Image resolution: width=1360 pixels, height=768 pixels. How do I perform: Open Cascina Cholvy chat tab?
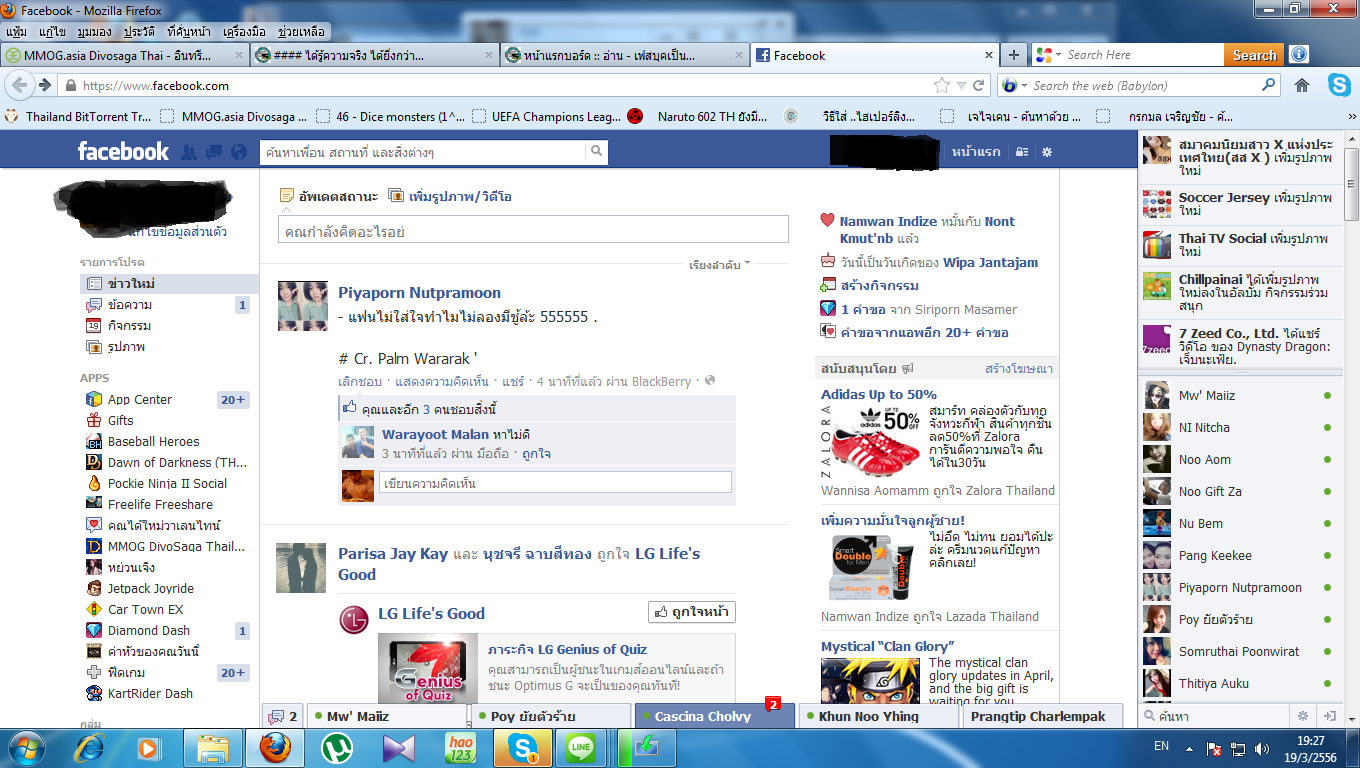714,716
